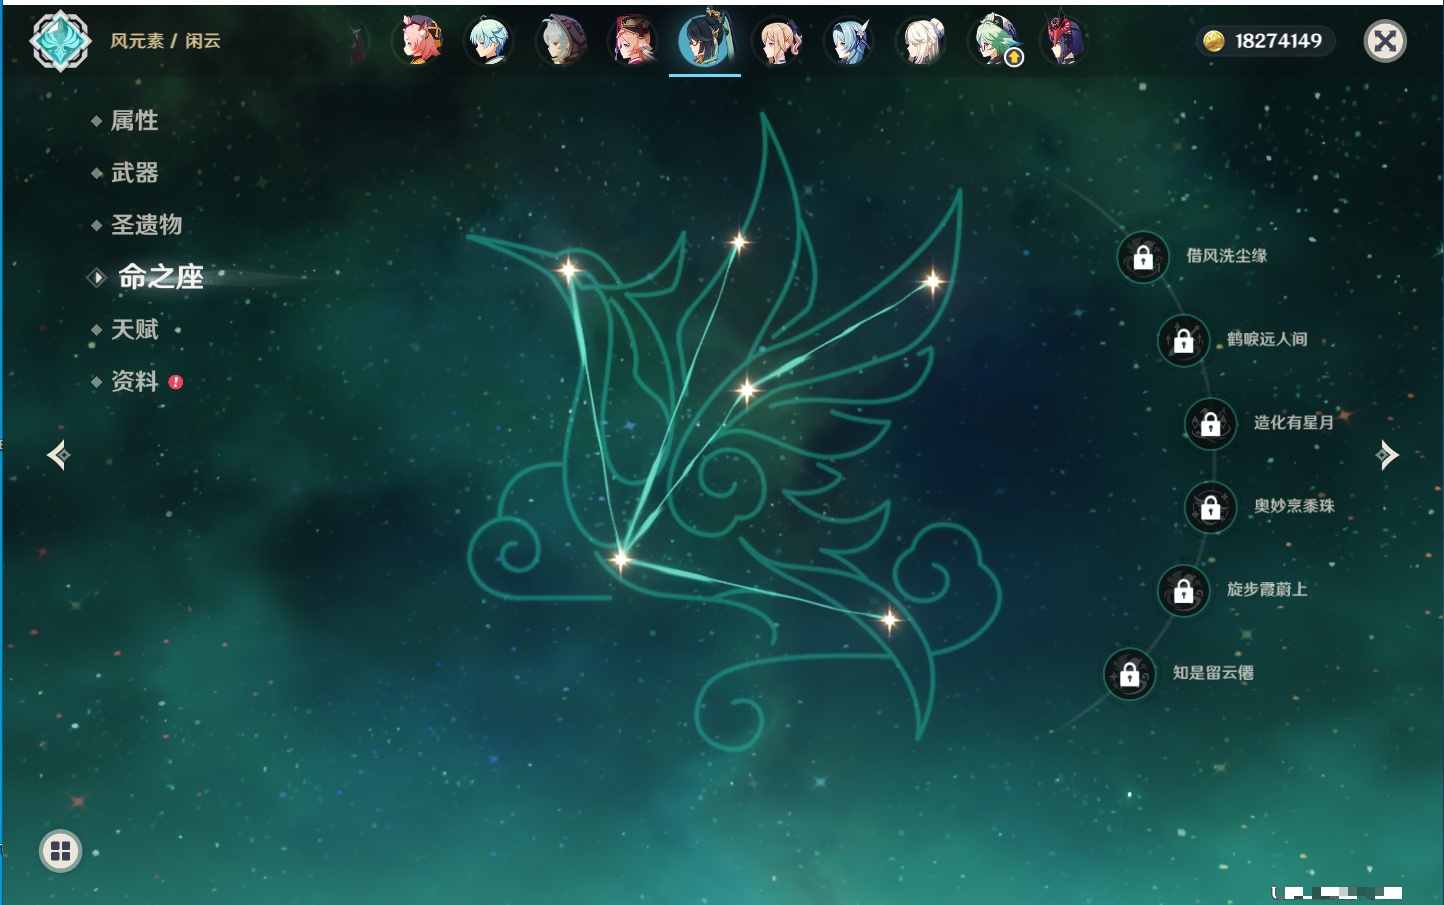Open the 圣遗物 artifacts tab

[x=146, y=225]
